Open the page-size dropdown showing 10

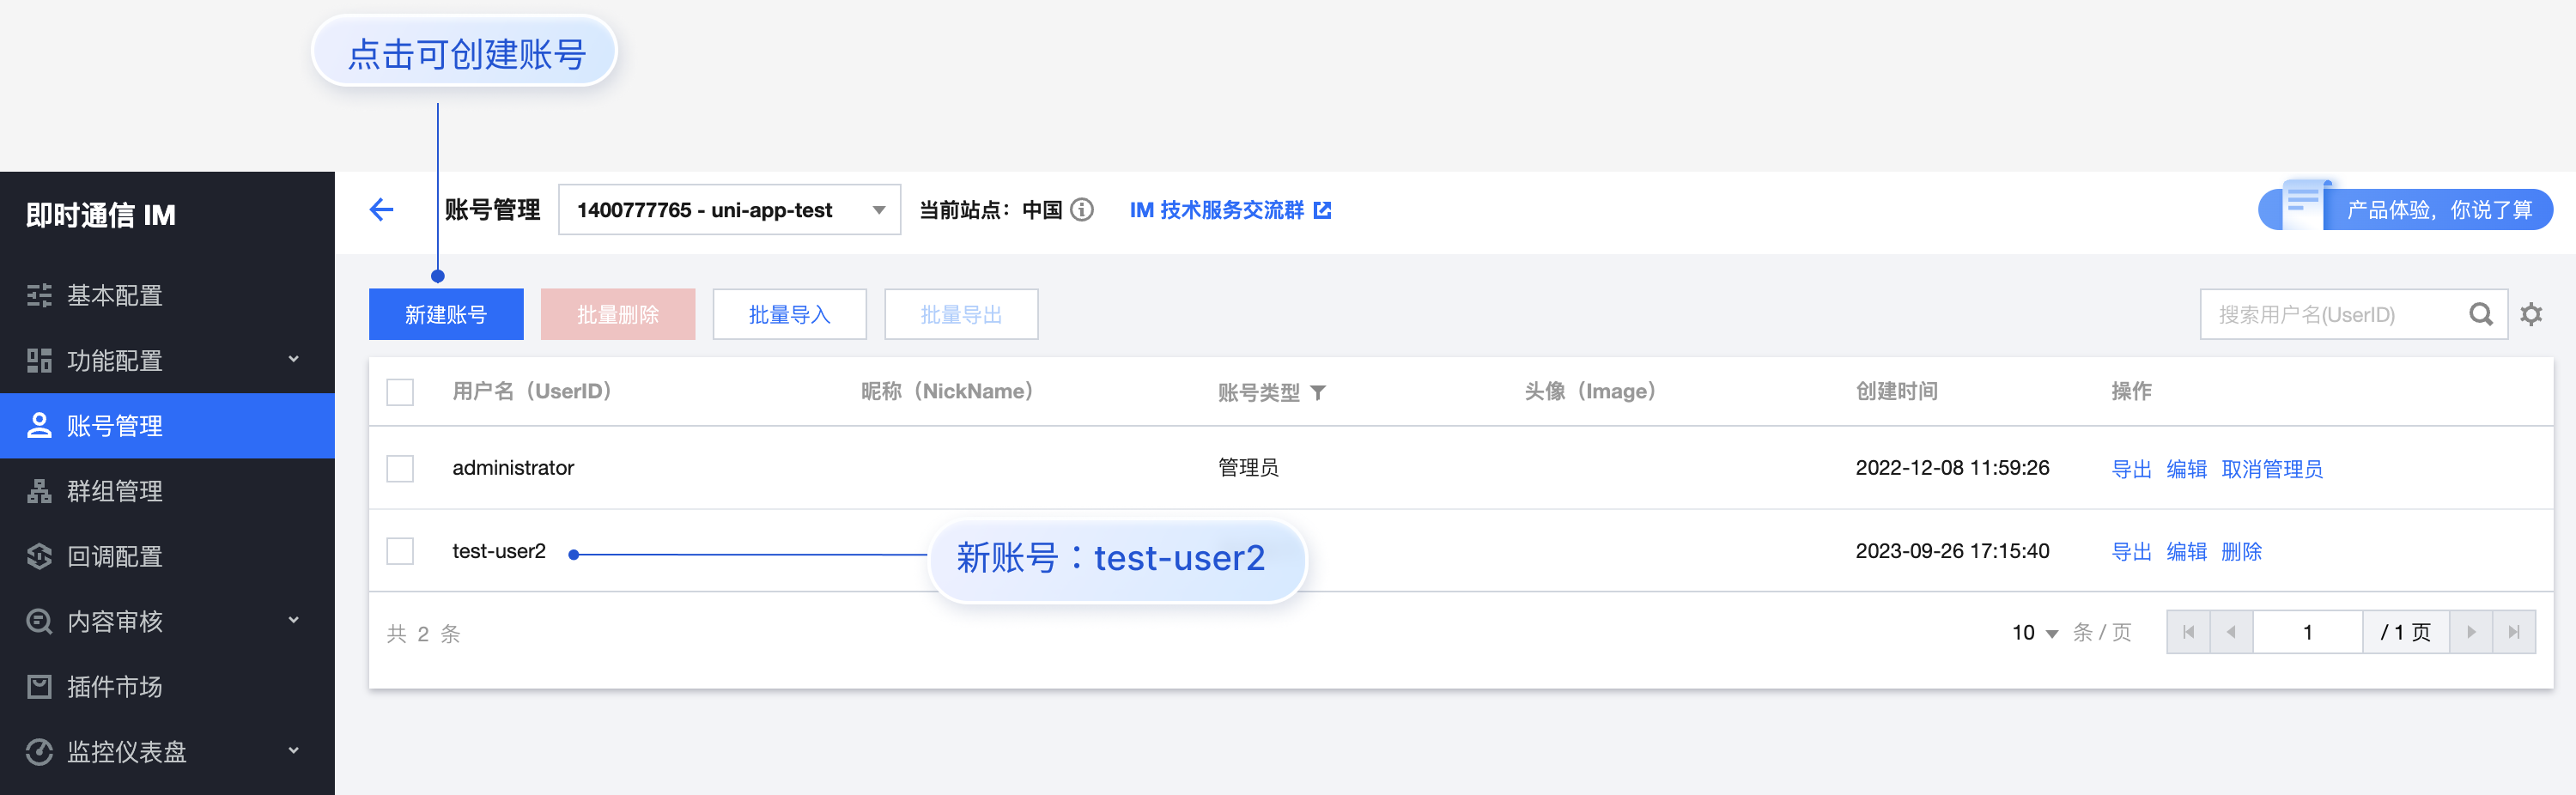click(x=2032, y=632)
